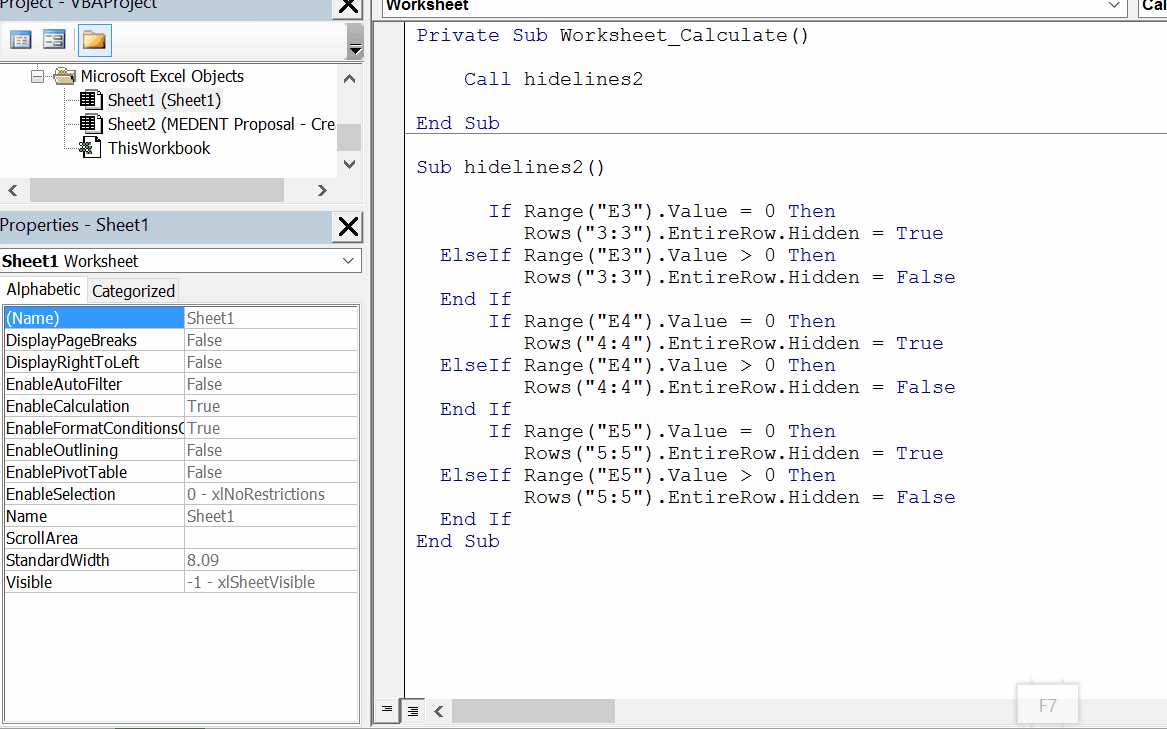Screen dimensions: 1167x729
Task: Click the Project toolbar overflow arrow
Action: coord(355,40)
